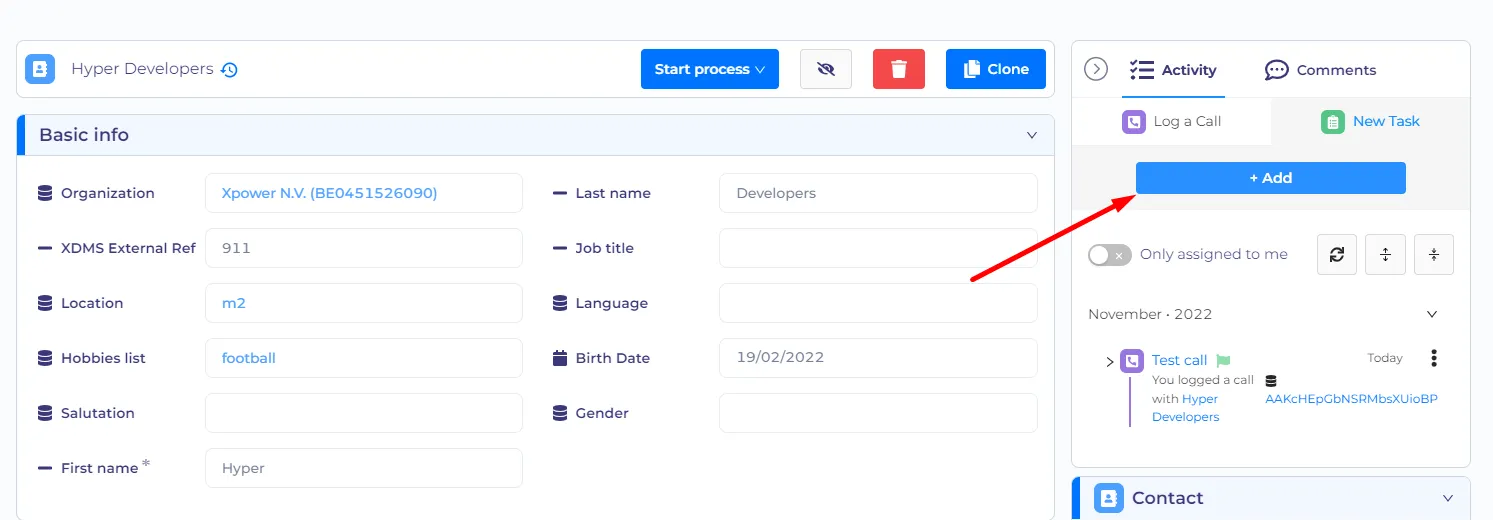Click the collapse all activities button

1434,254
